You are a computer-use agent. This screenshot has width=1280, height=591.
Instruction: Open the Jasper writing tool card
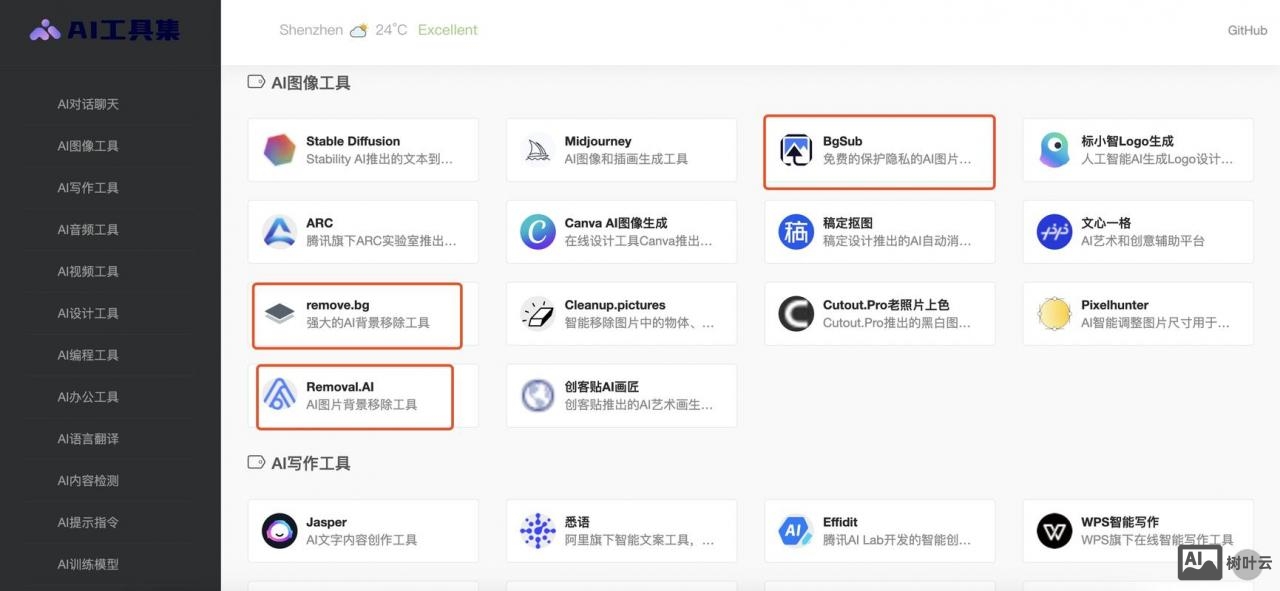[362, 531]
